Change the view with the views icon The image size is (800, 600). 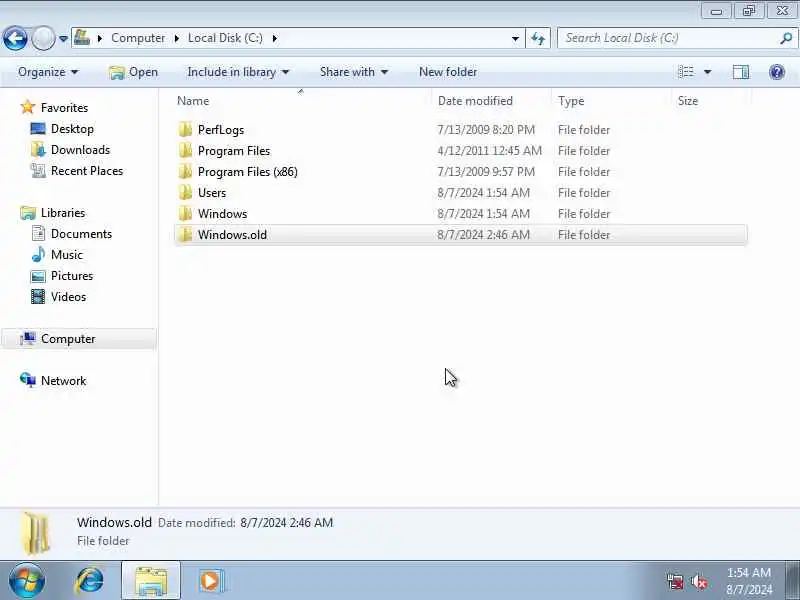point(686,72)
